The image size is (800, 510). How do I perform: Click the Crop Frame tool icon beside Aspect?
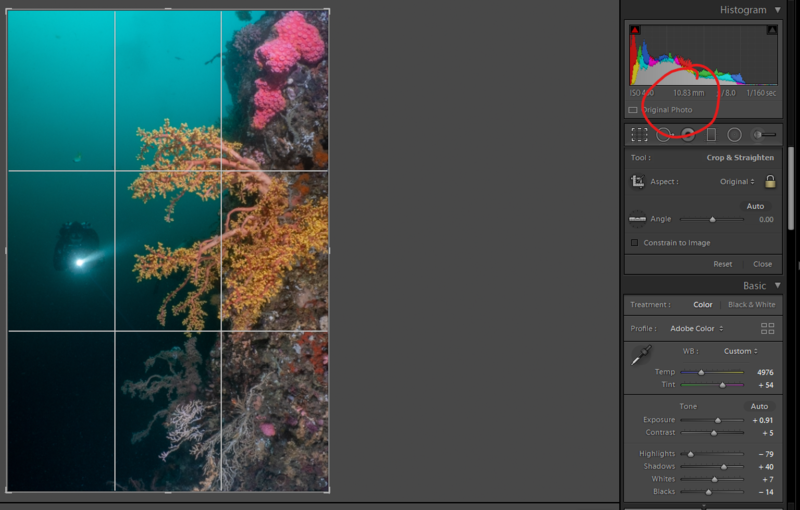coord(637,182)
